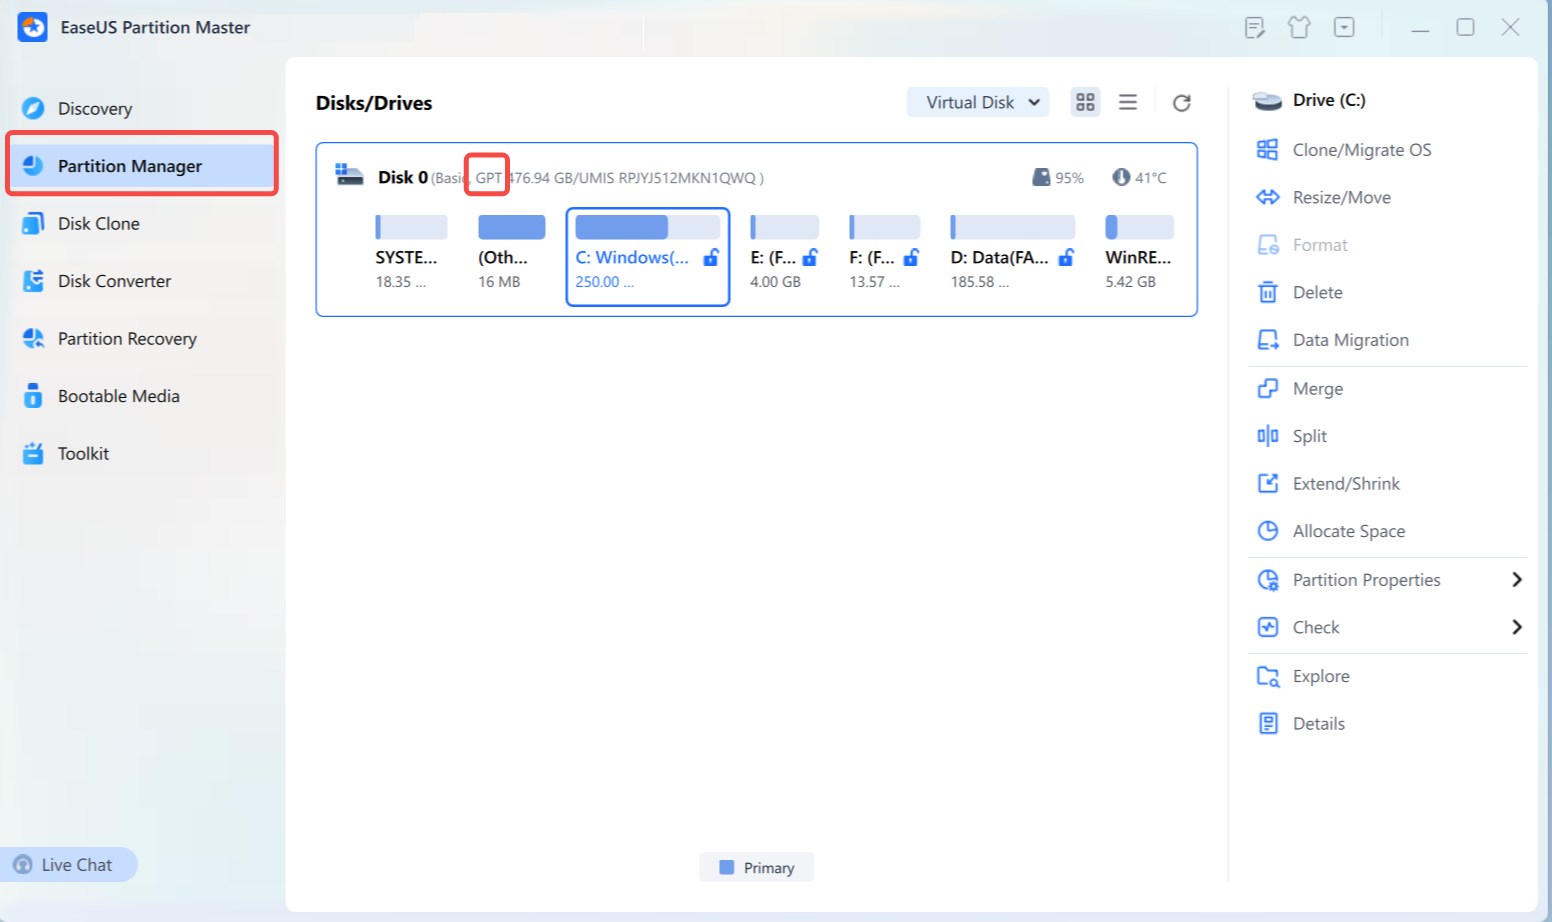The height and width of the screenshot is (922, 1552).
Task: Click the Partition Recovery icon
Action: [x=33, y=338]
